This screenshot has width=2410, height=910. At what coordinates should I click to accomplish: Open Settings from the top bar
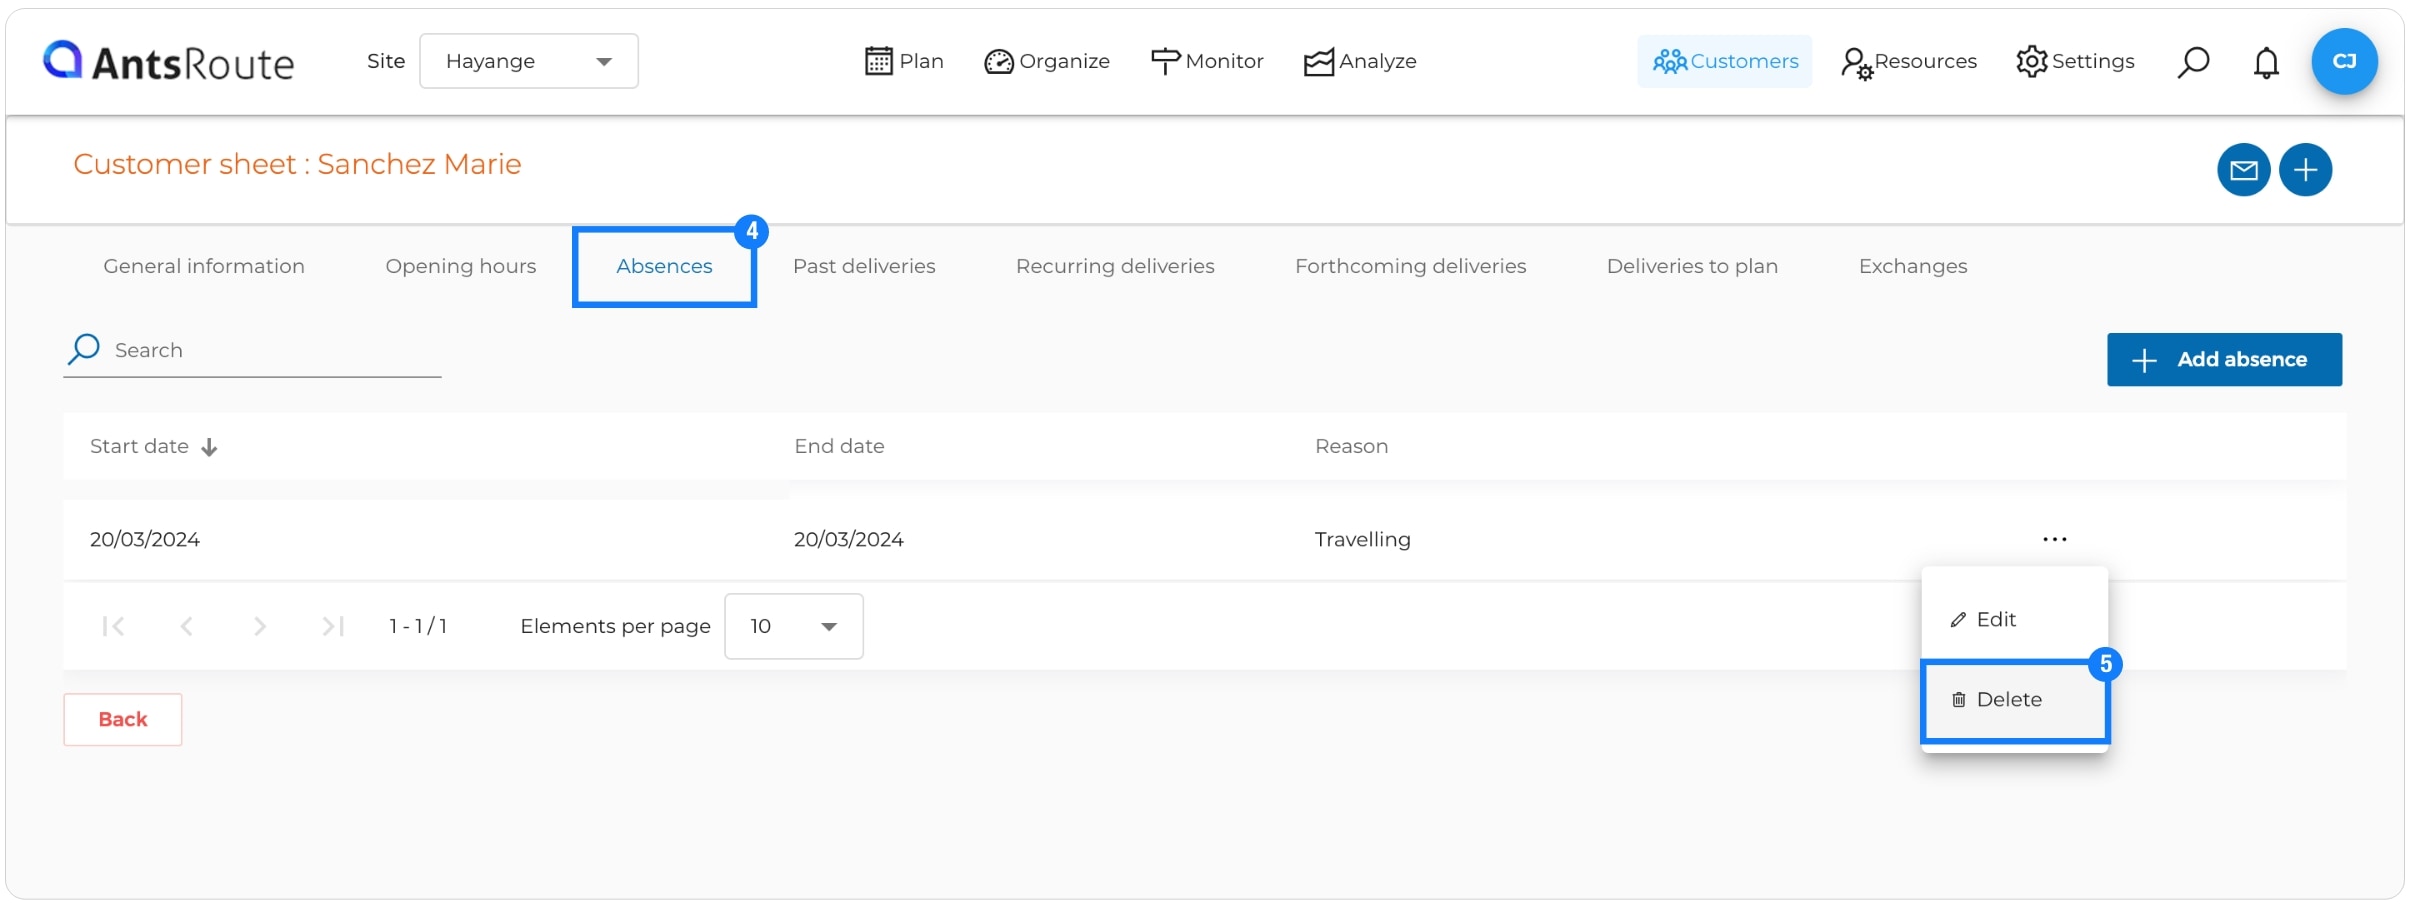pos(2075,61)
